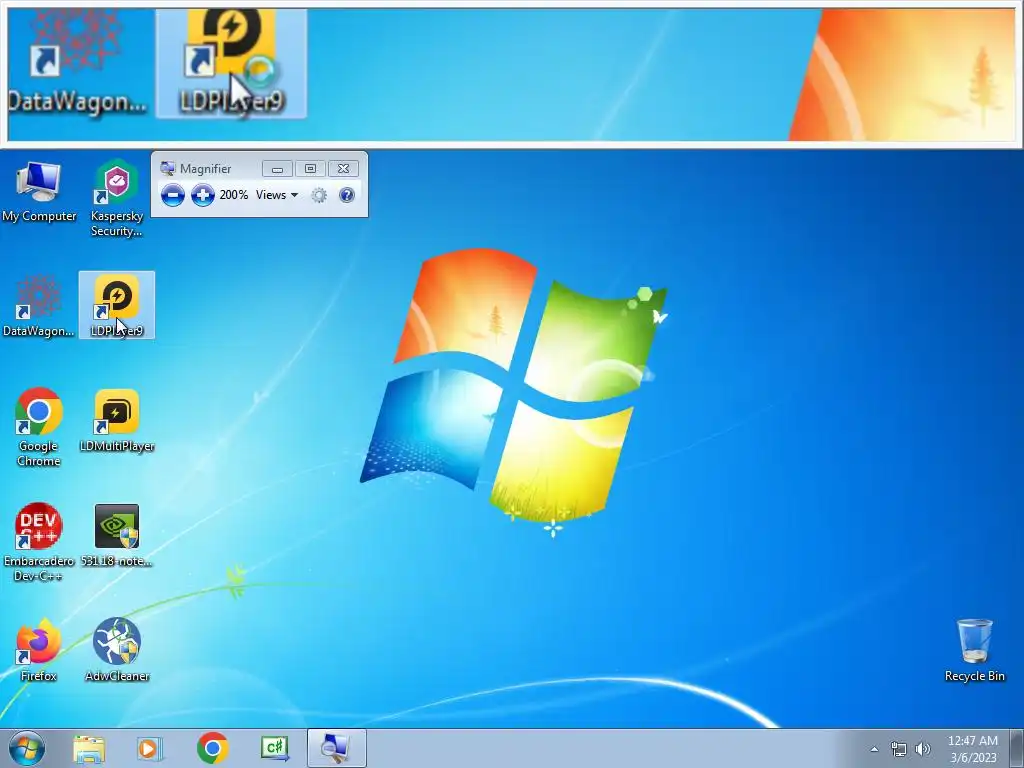Click the Show Desktop strip in taskbar
Viewport: 1024px width, 768px height.
coord(1017,748)
